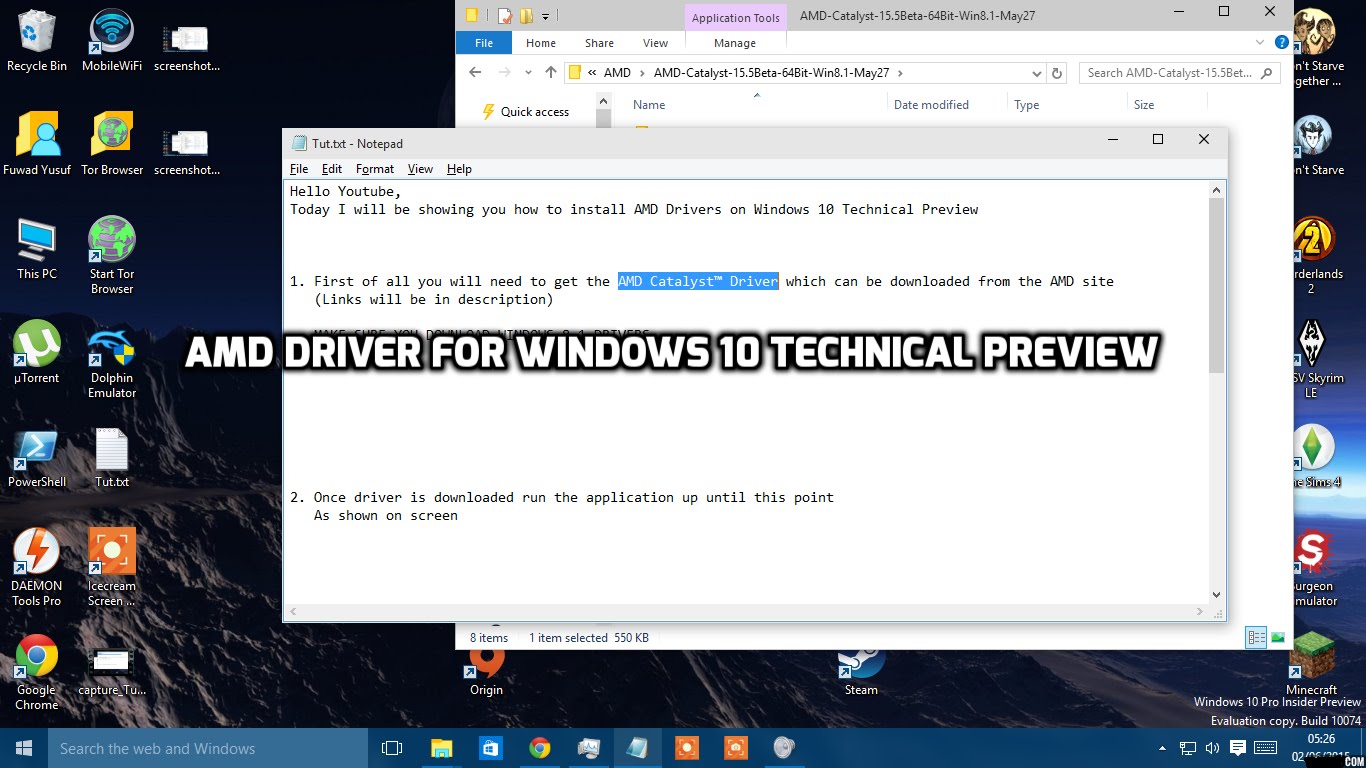Launch the MobileWiFi desktop shortcut

[x=112, y=40]
